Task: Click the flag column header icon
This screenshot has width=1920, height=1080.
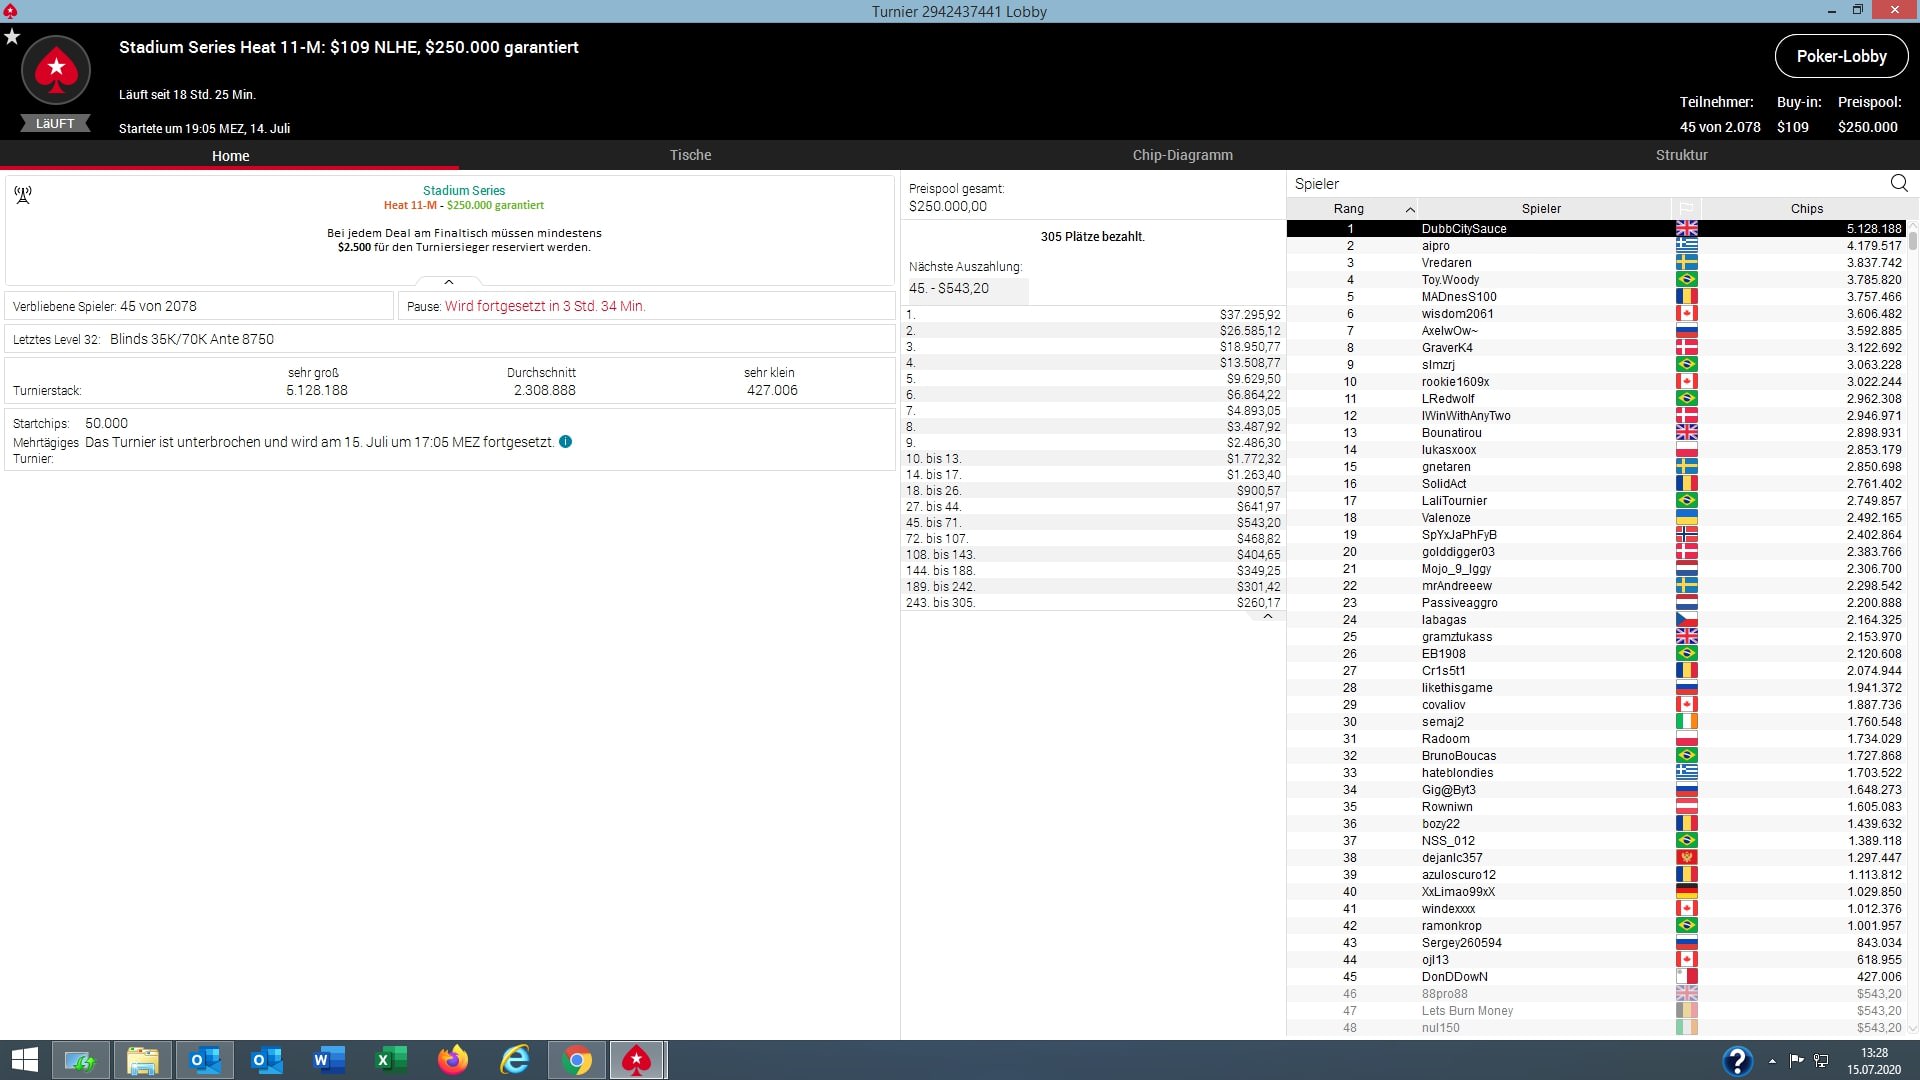Action: pos(1686,209)
